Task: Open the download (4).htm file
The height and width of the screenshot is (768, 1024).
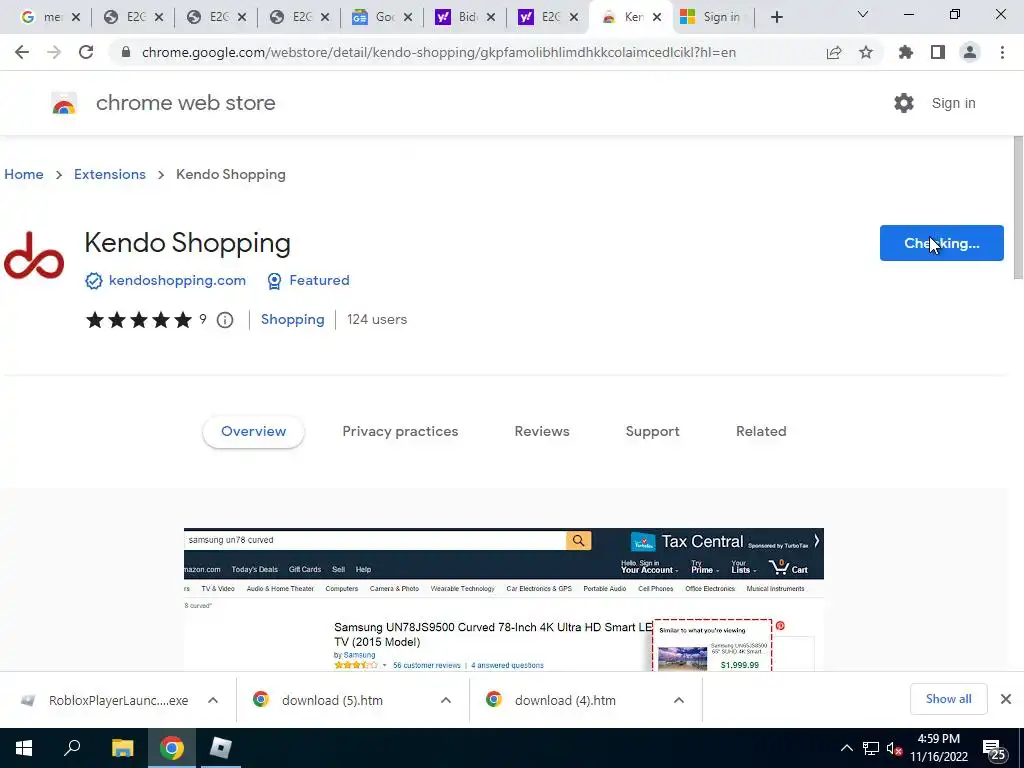Action: point(566,700)
